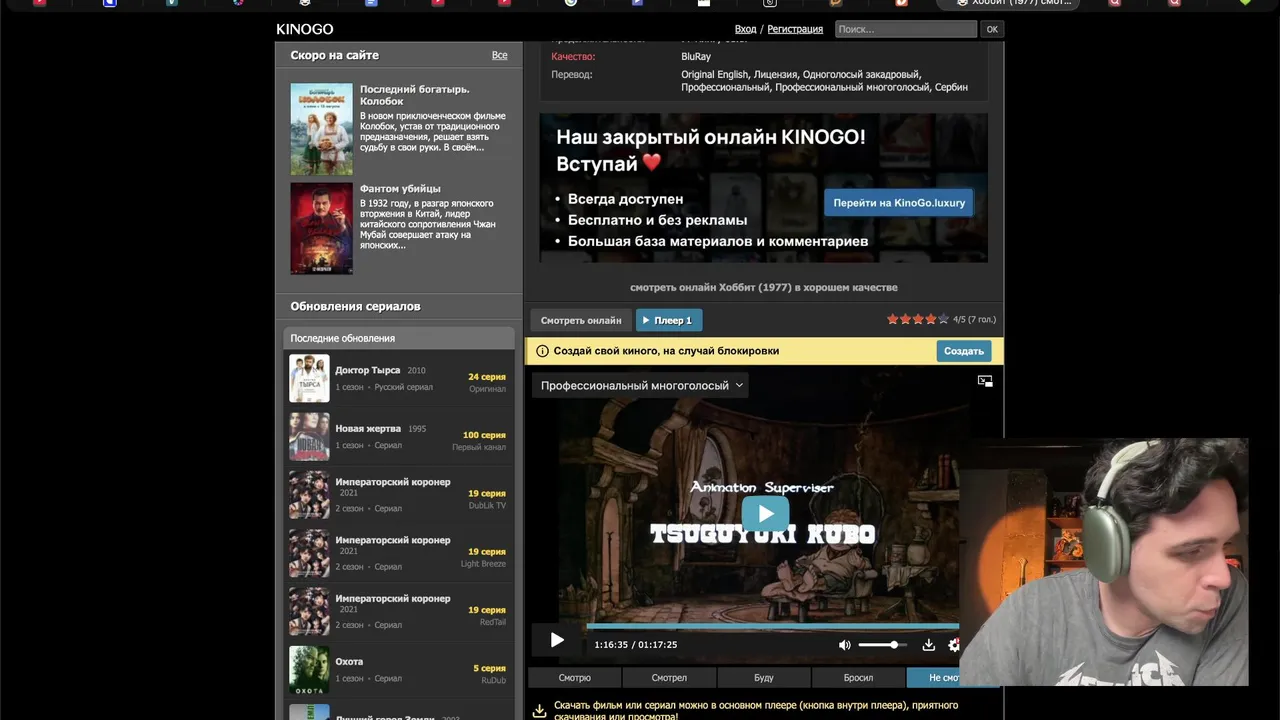This screenshot has width=1280, height=720.
Task: Click the Создать button in the yellow banner
Action: pos(964,351)
